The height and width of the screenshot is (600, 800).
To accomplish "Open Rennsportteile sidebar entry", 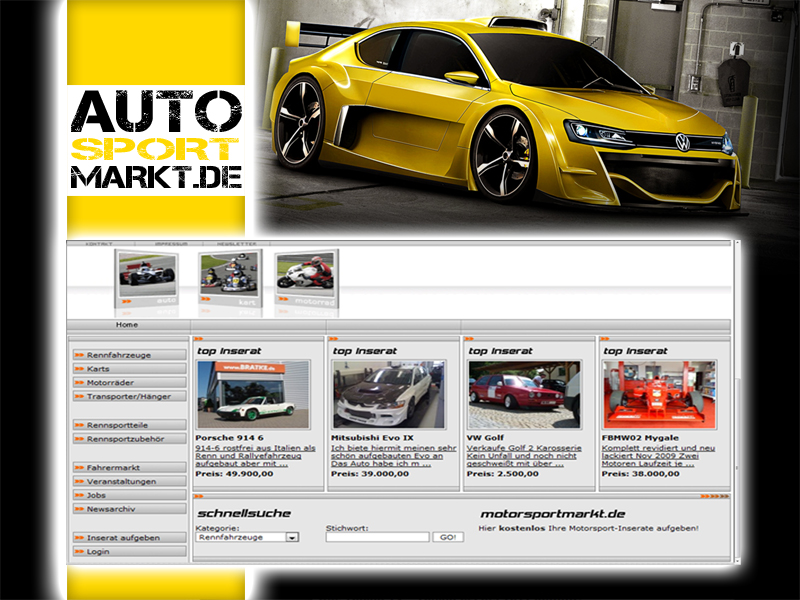I will click(130, 424).
